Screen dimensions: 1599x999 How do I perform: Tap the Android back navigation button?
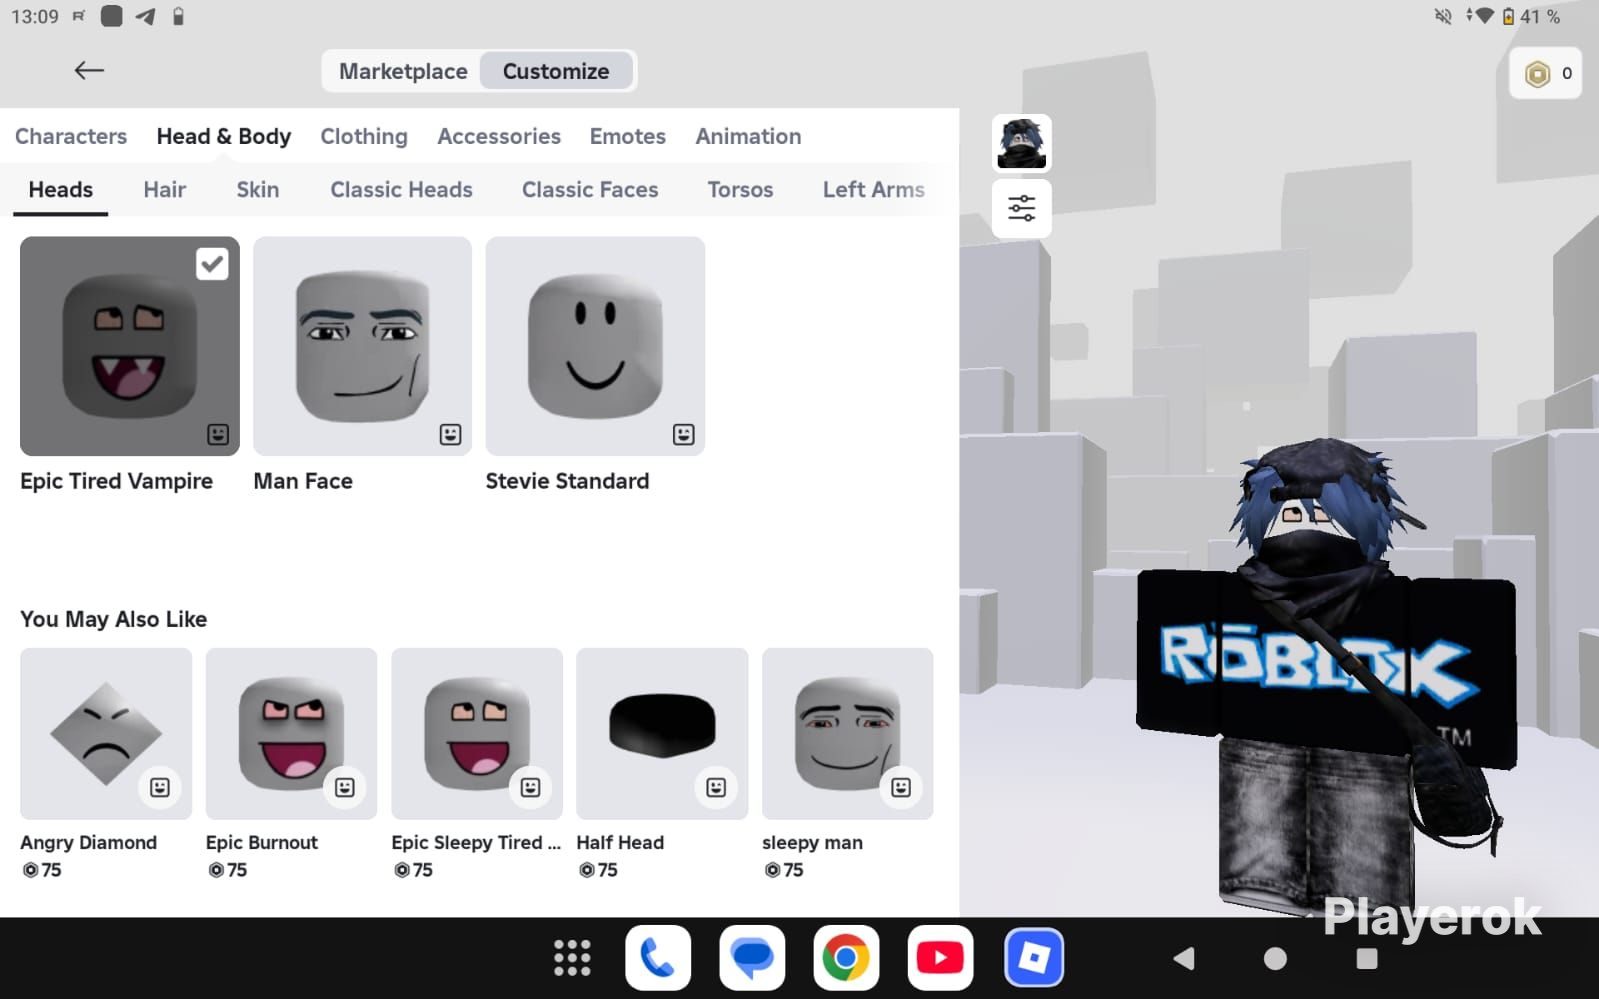point(1184,959)
